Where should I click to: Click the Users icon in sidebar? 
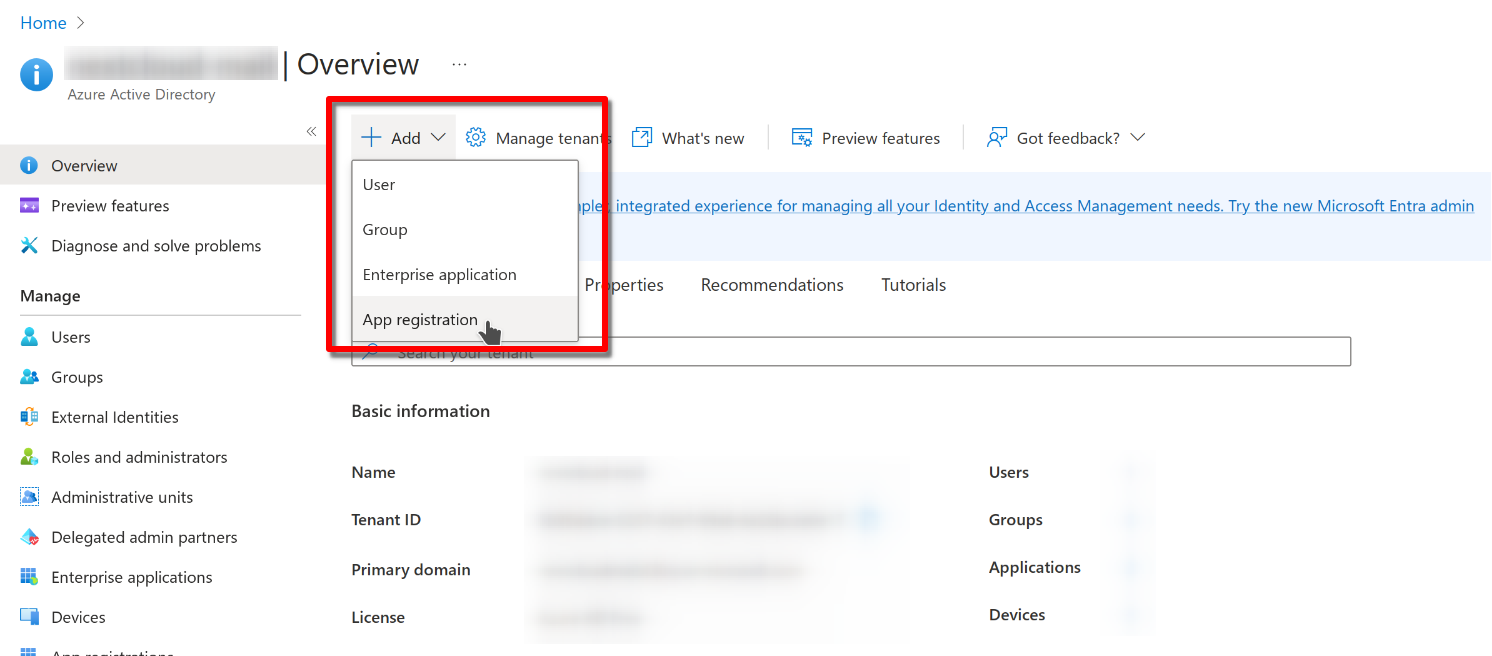[x=30, y=337]
